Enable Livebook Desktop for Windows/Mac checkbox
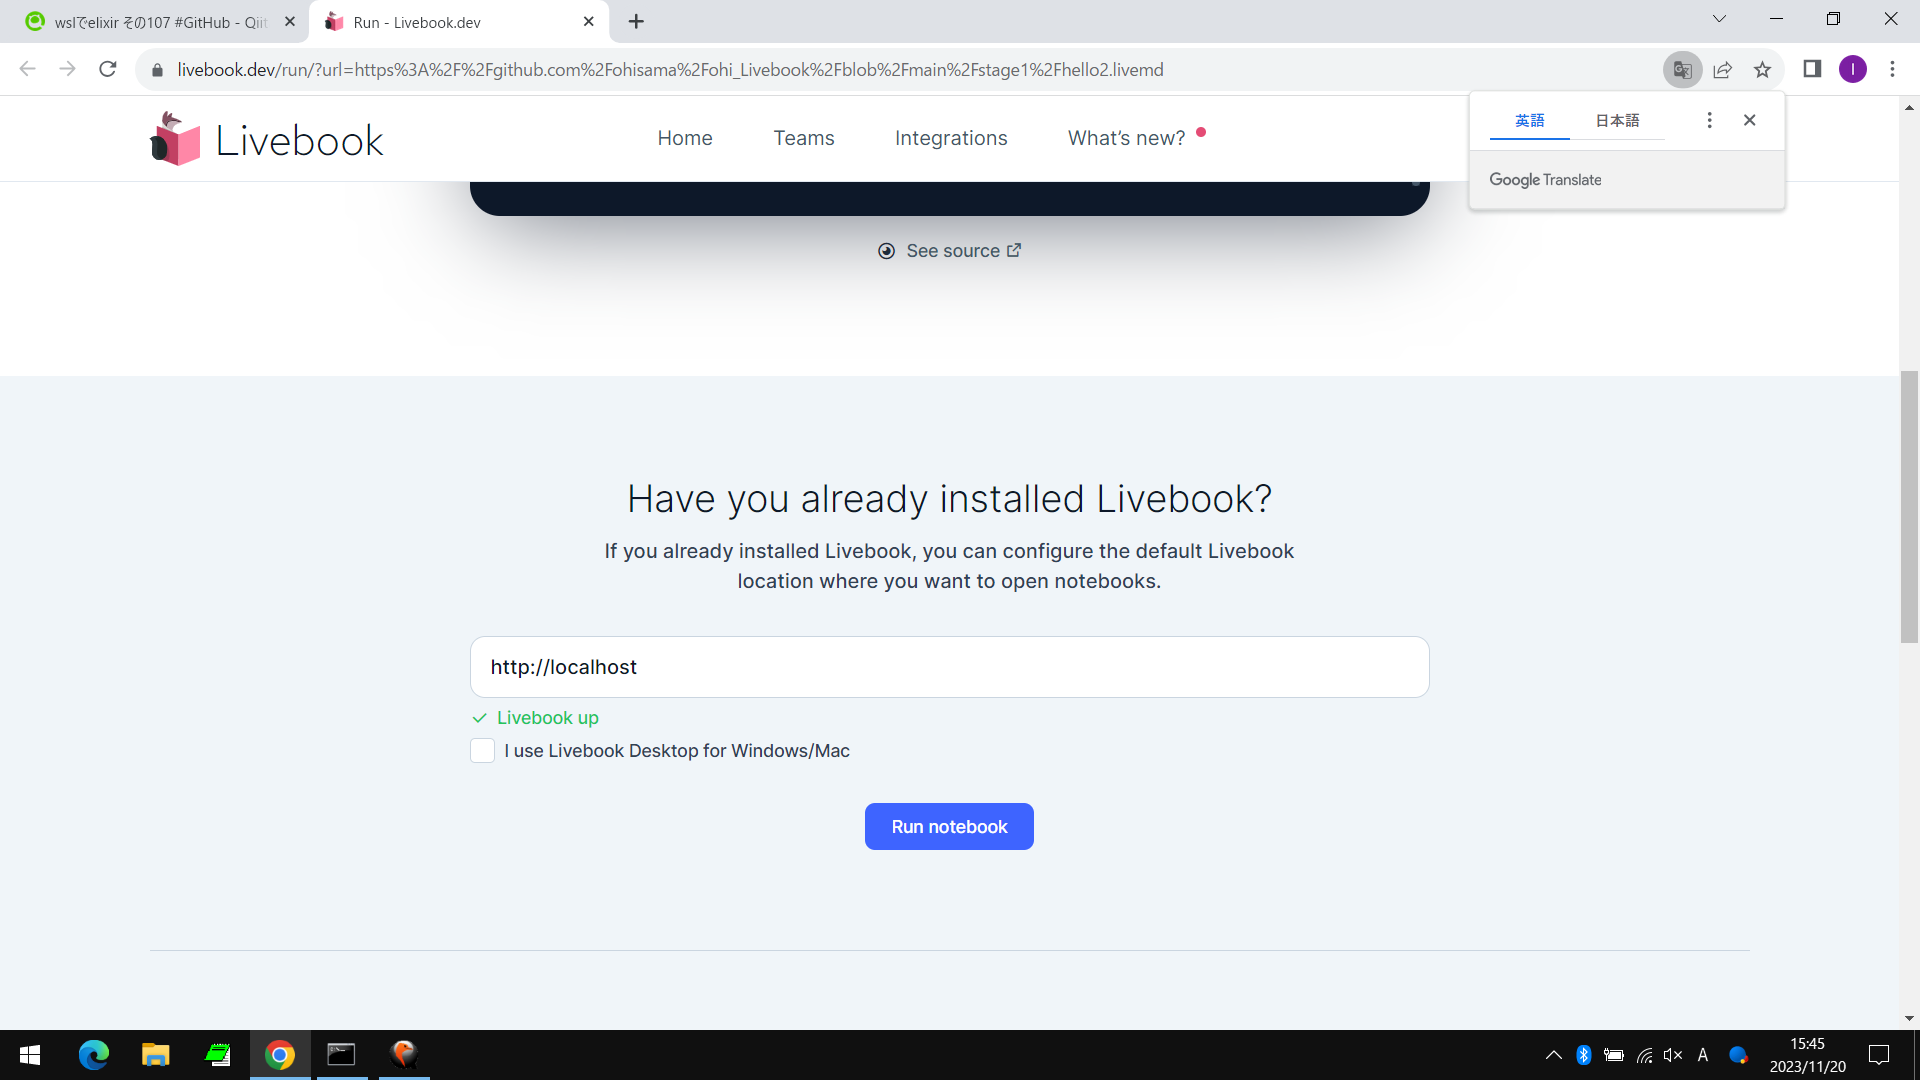The height and width of the screenshot is (1080, 1920). coord(482,751)
